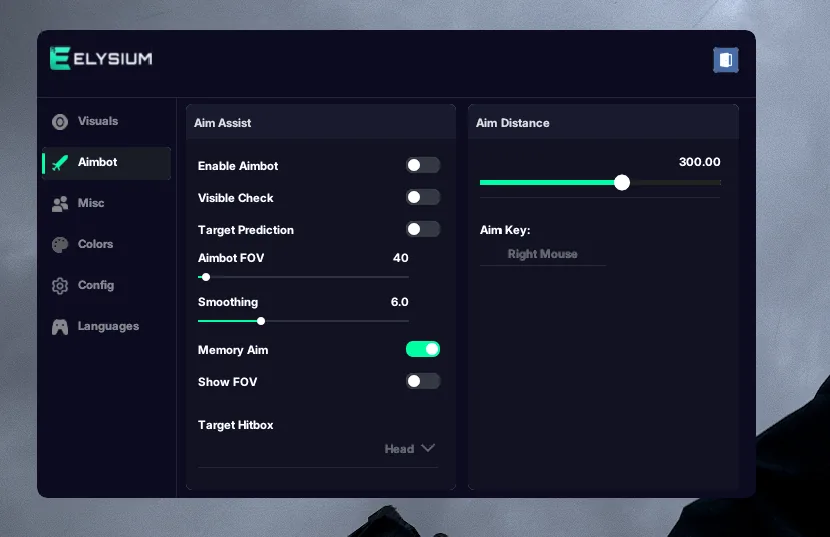Click the Enable Aimbot label

238,166
